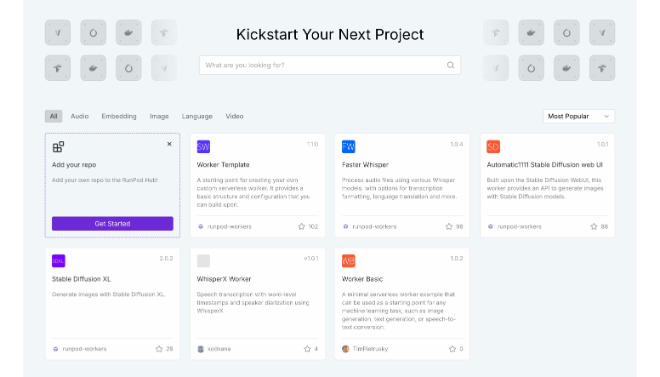Star the Worker Basic repo
The width and height of the screenshot is (660, 377).
(452, 349)
